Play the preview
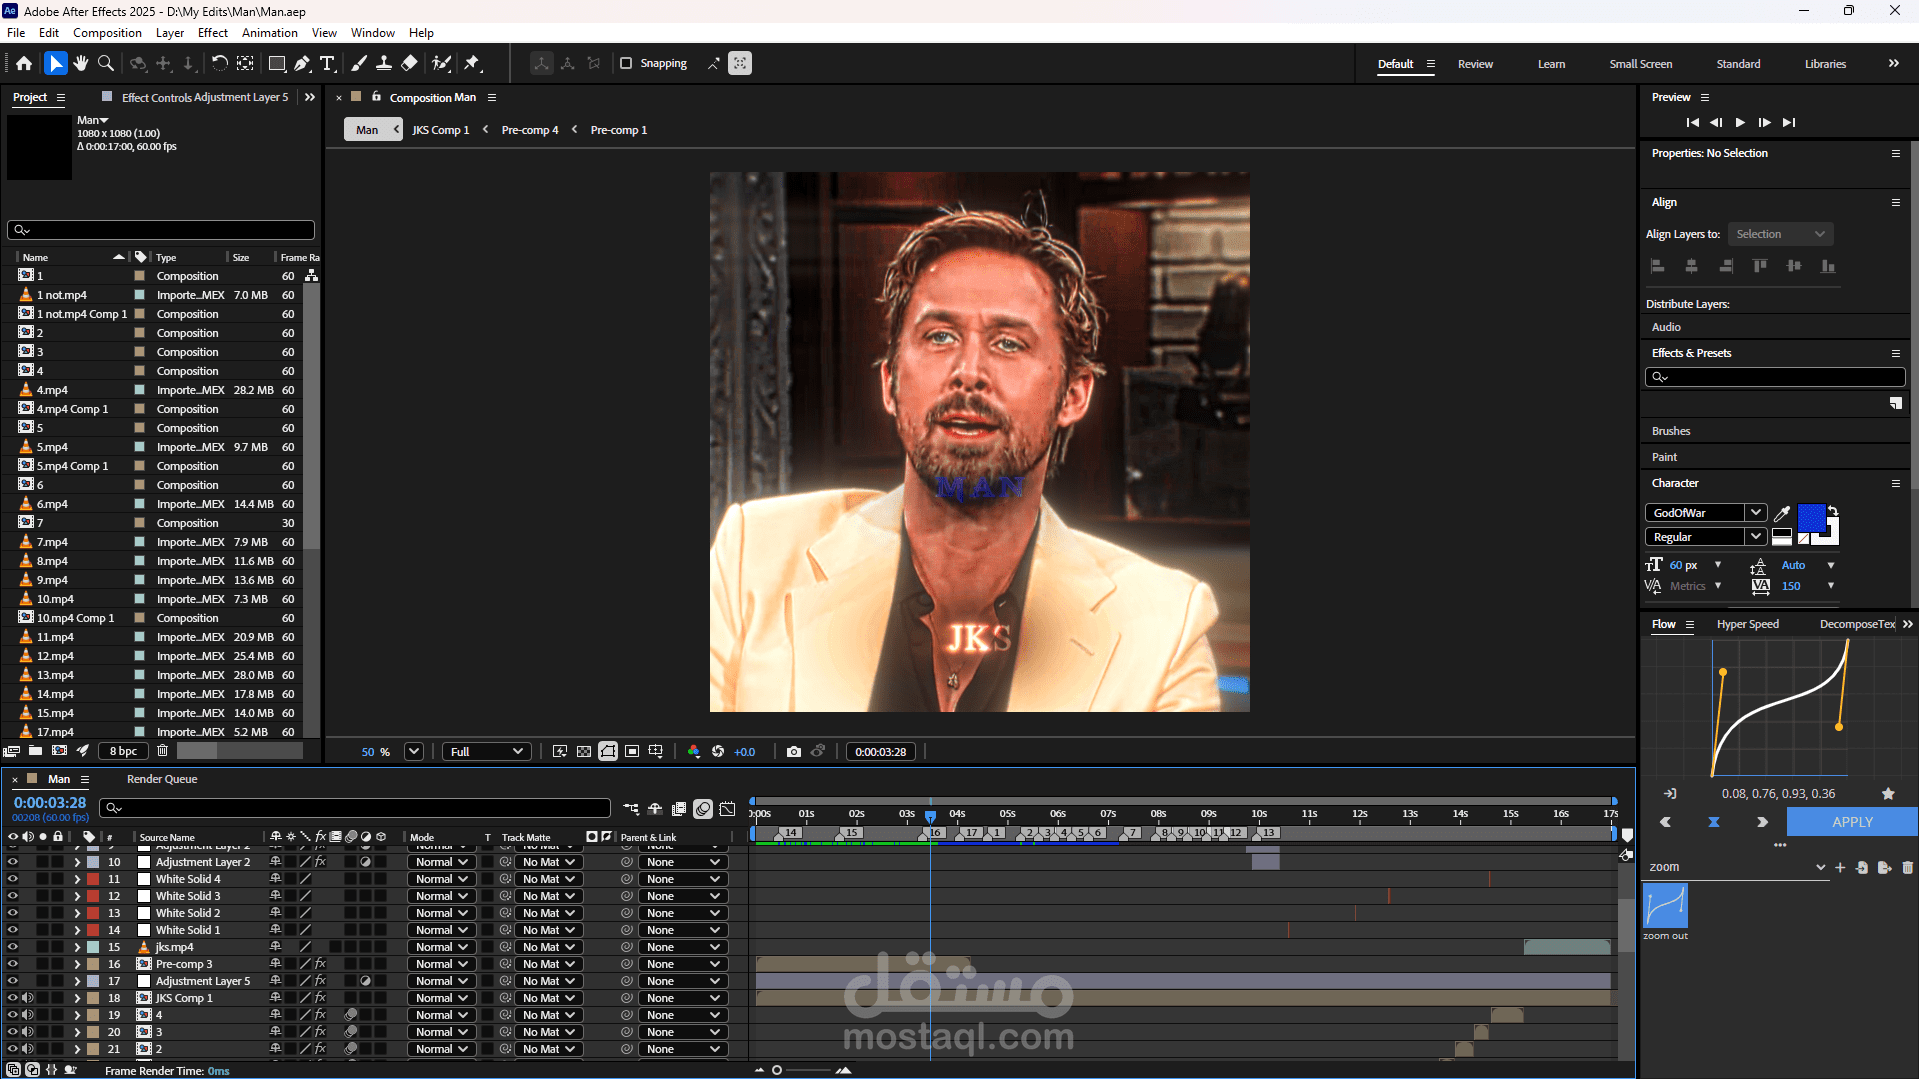This screenshot has width=1919, height=1079. 1740,122
